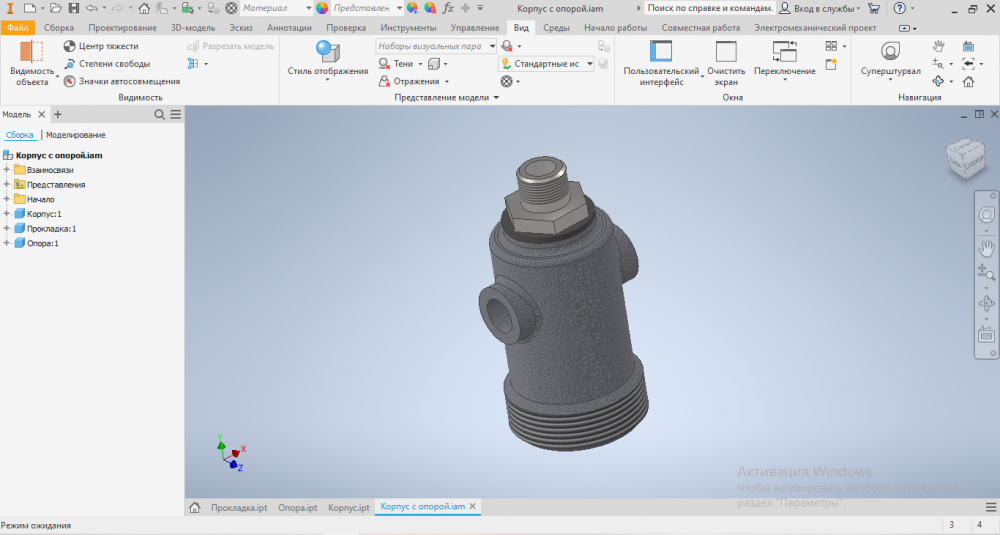The width and height of the screenshot is (1000, 535).
Task: Select the Pan hand tool in navigation bar
Action: click(986, 245)
